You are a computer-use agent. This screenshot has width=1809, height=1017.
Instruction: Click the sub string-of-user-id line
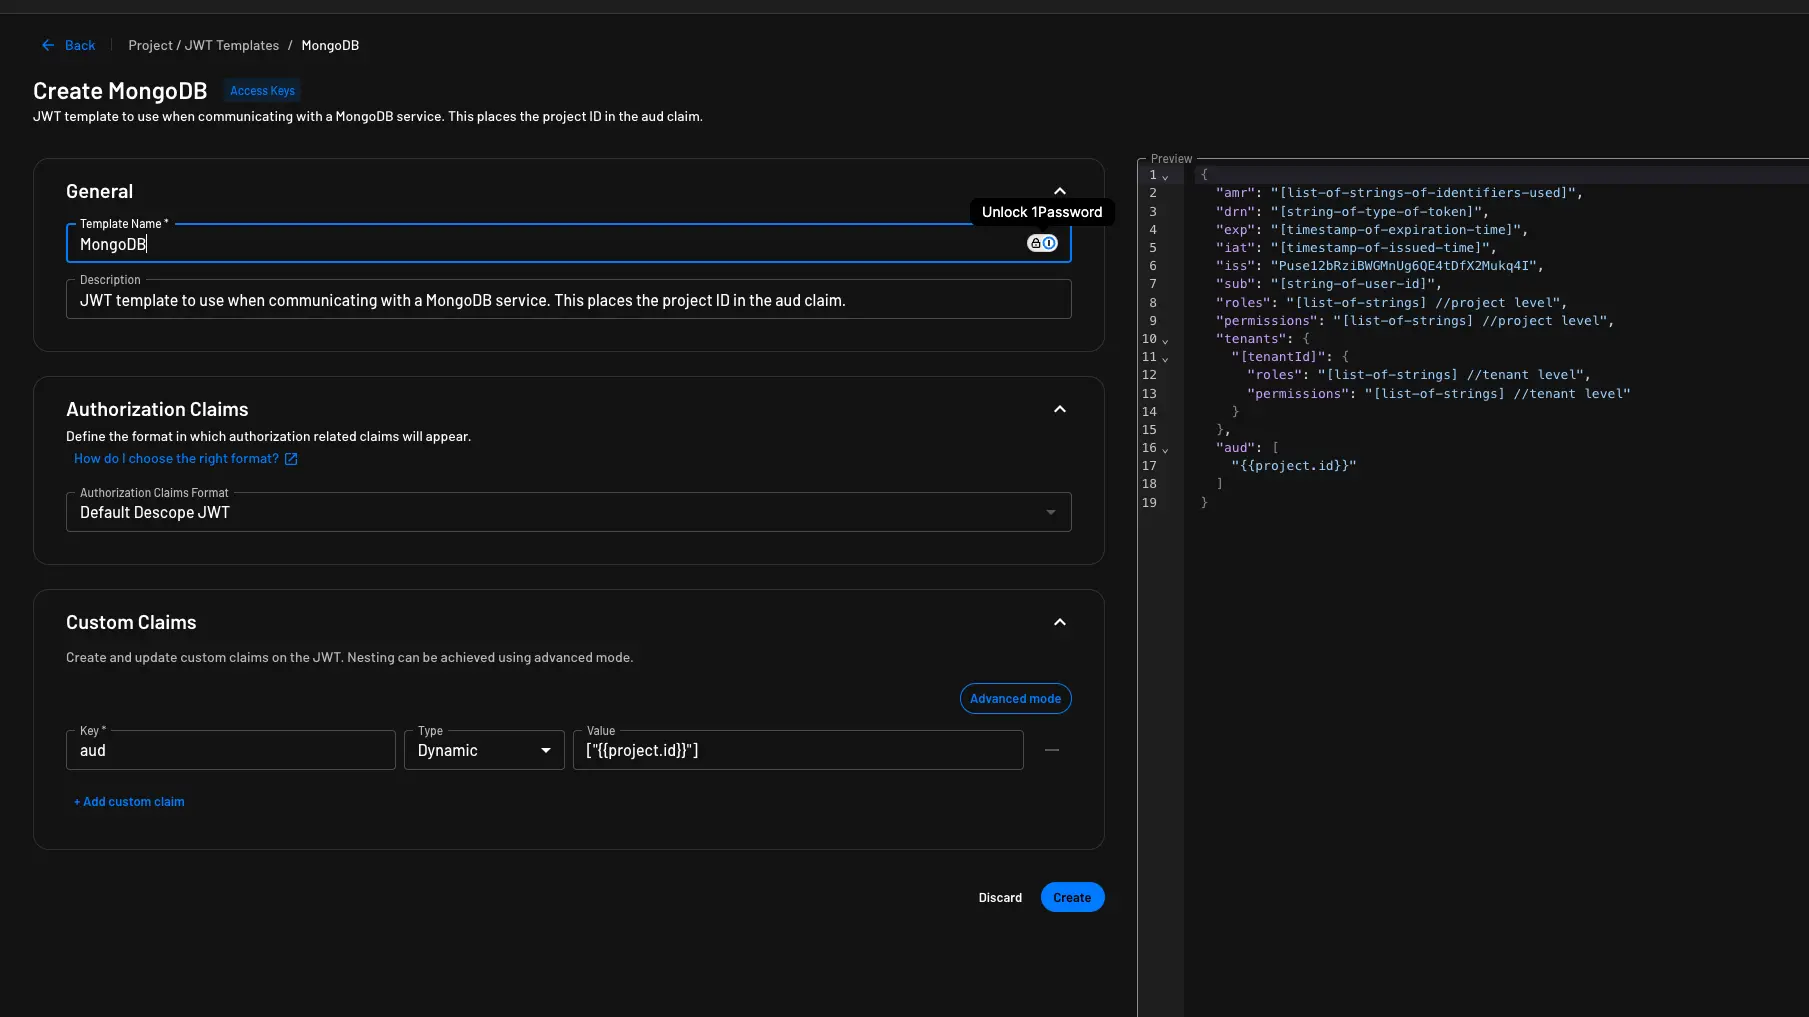point(1329,284)
